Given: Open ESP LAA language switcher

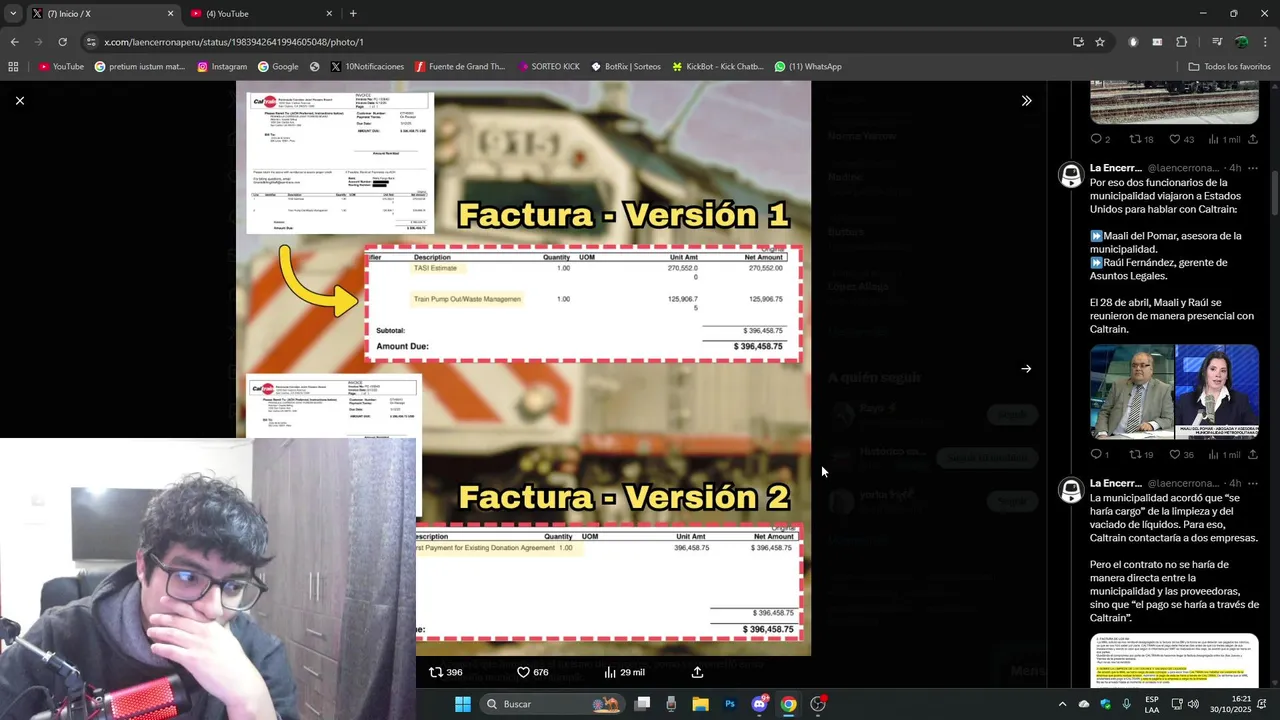Looking at the screenshot, I should pyautogui.click(x=1152, y=704).
